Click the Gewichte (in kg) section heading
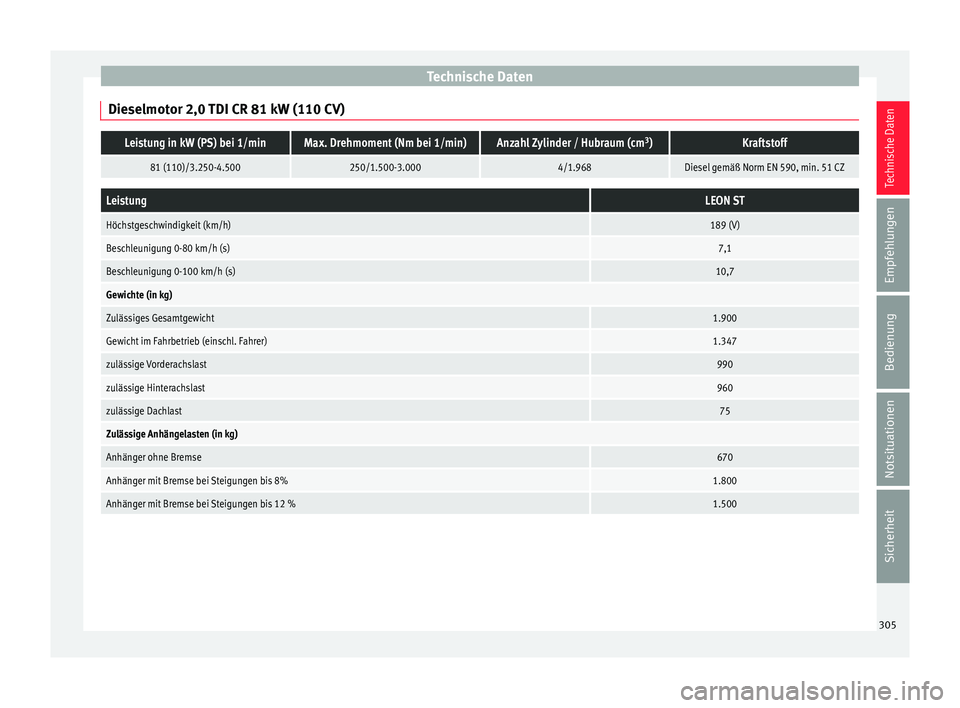This screenshot has width=960, height=708. (x=139, y=295)
